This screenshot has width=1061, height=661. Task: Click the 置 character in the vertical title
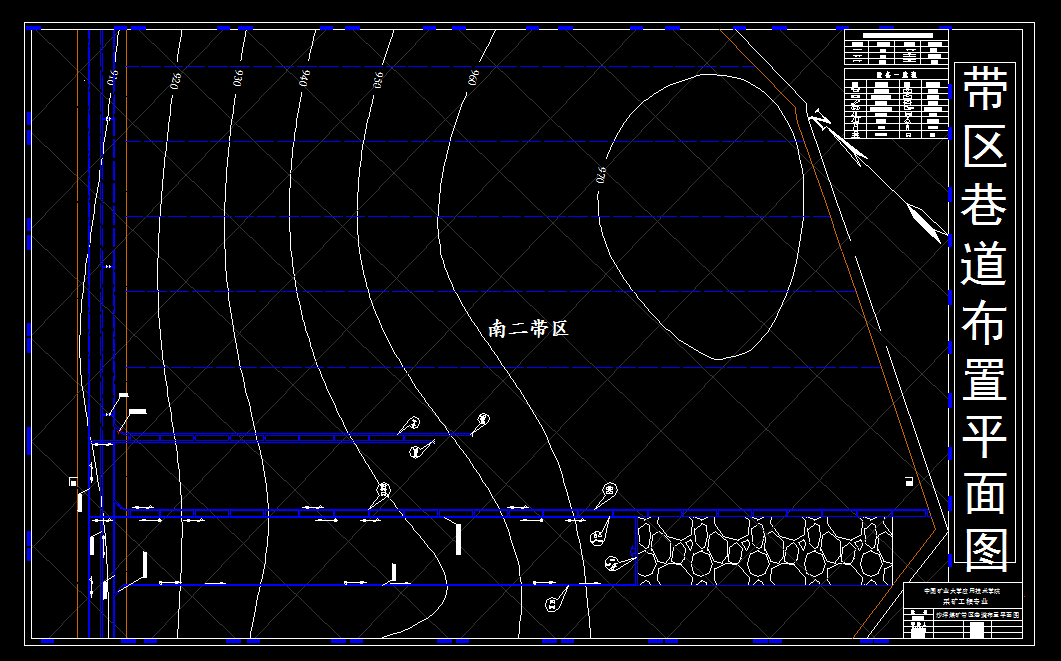click(985, 379)
